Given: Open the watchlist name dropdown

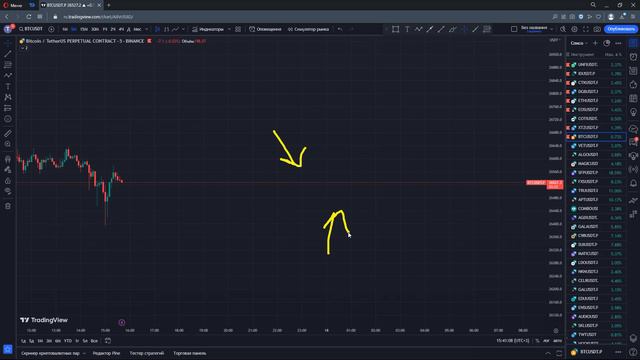Looking at the screenshot, I should [579, 43].
